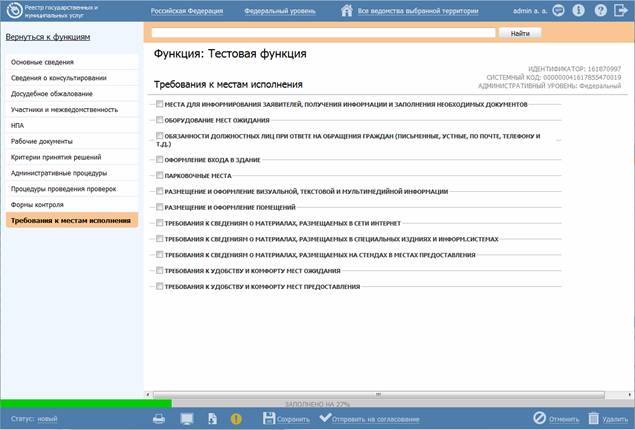Click the floppy disk save icon

click(x=269, y=418)
